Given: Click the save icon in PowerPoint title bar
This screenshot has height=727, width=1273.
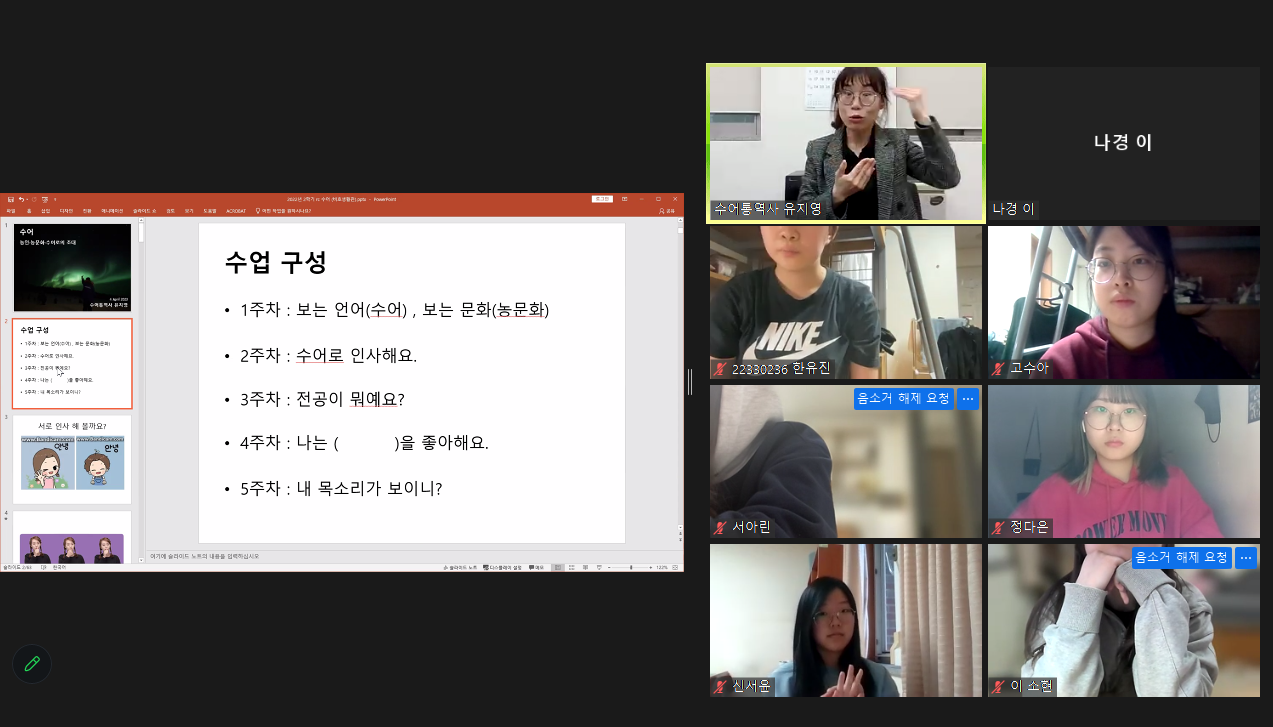Looking at the screenshot, I should point(10,200).
